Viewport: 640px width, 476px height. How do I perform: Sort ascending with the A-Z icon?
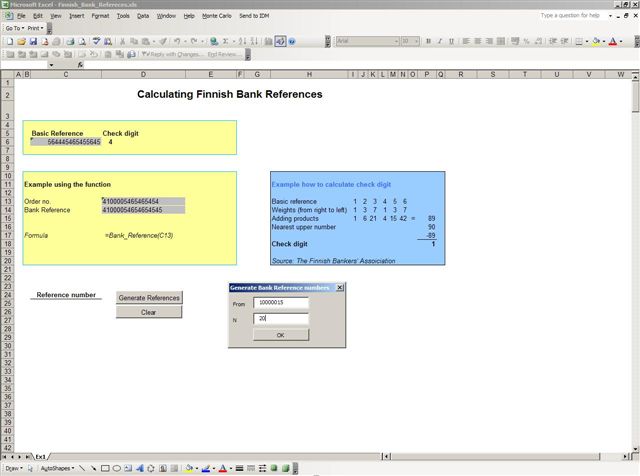click(242, 41)
